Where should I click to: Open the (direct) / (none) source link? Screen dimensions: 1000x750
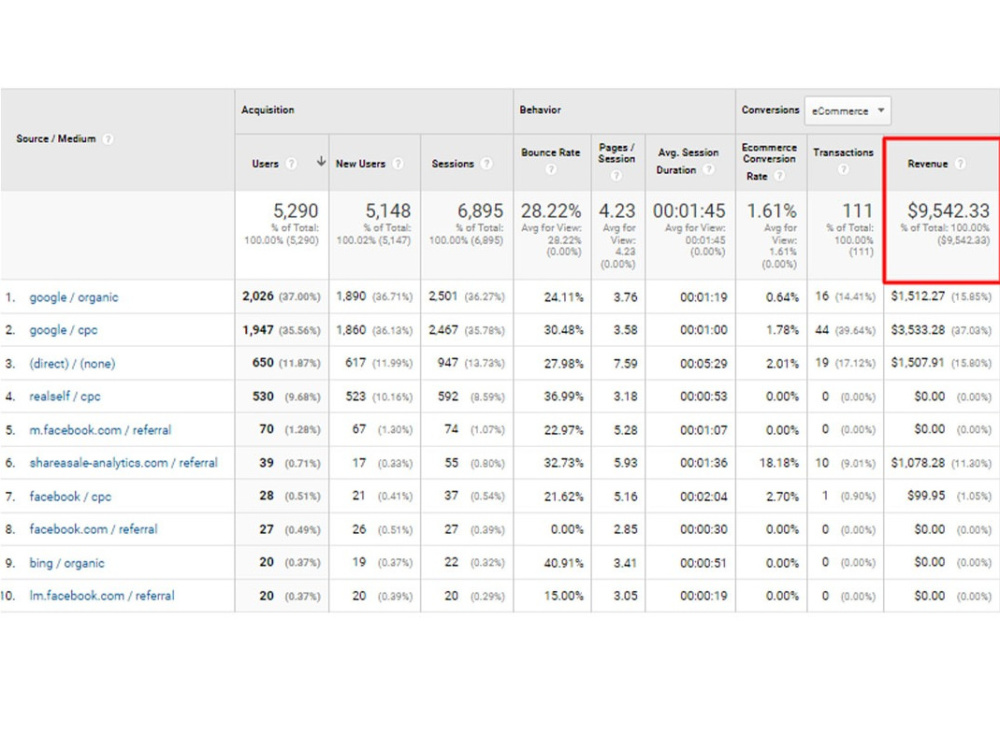click(x=72, y=364)
